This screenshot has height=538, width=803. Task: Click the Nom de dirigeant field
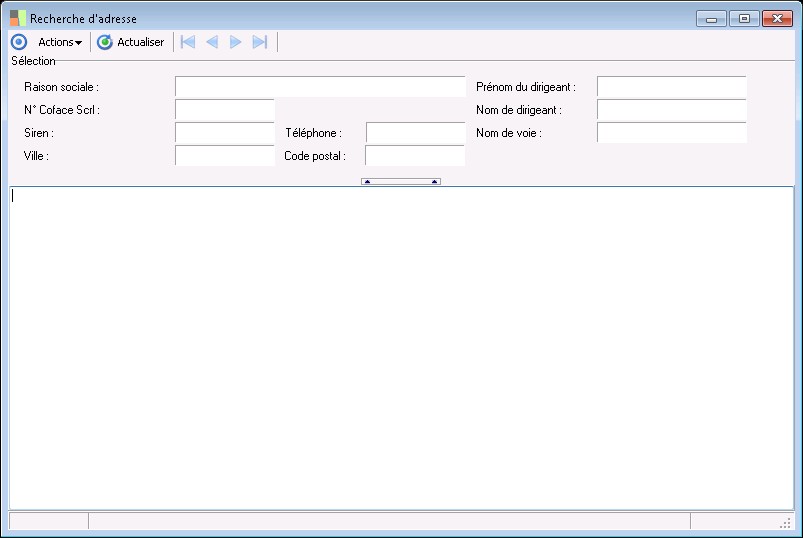[x=671, y=110]
